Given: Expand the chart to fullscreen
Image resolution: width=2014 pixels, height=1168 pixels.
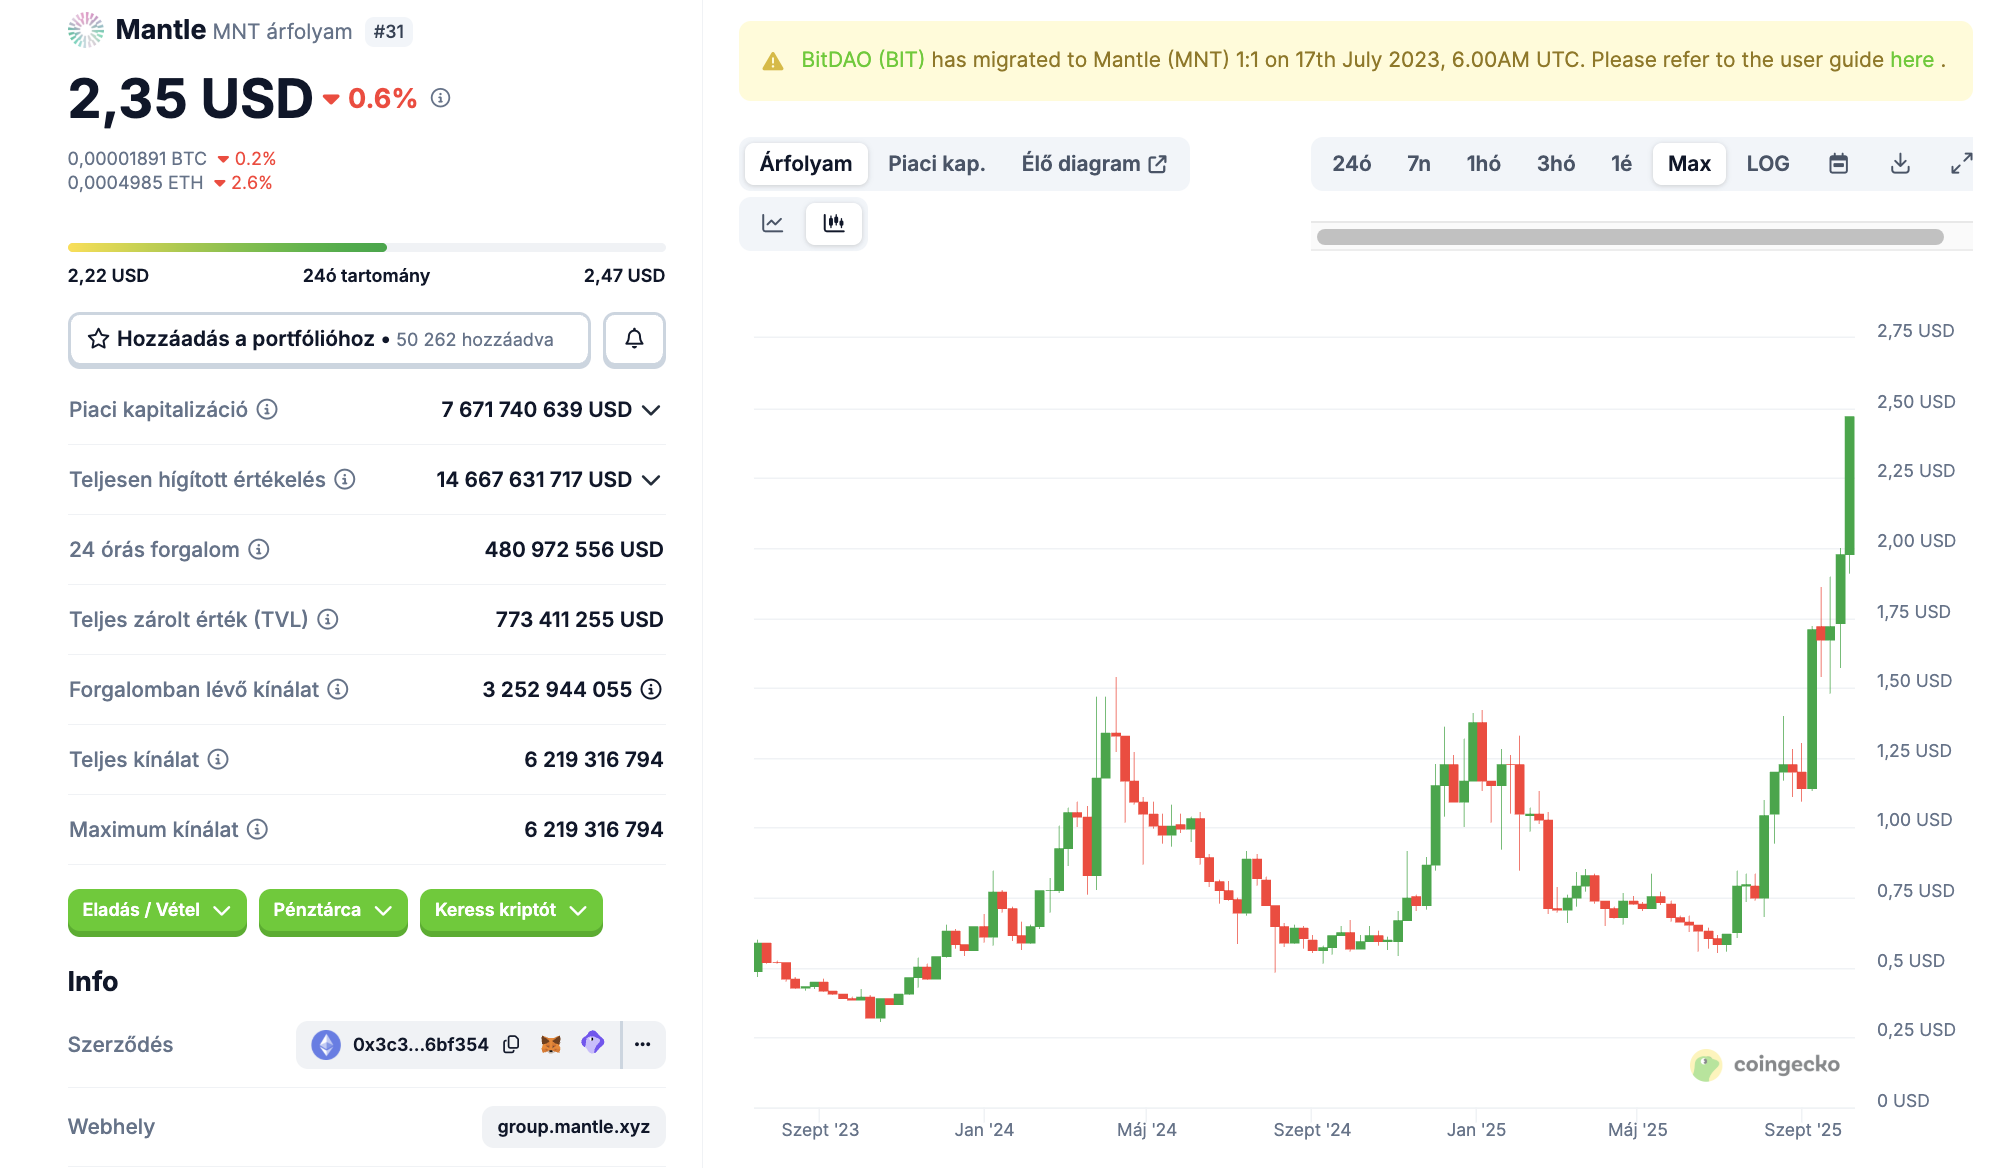Looking at the screenshot, I should click(1961, 164).
